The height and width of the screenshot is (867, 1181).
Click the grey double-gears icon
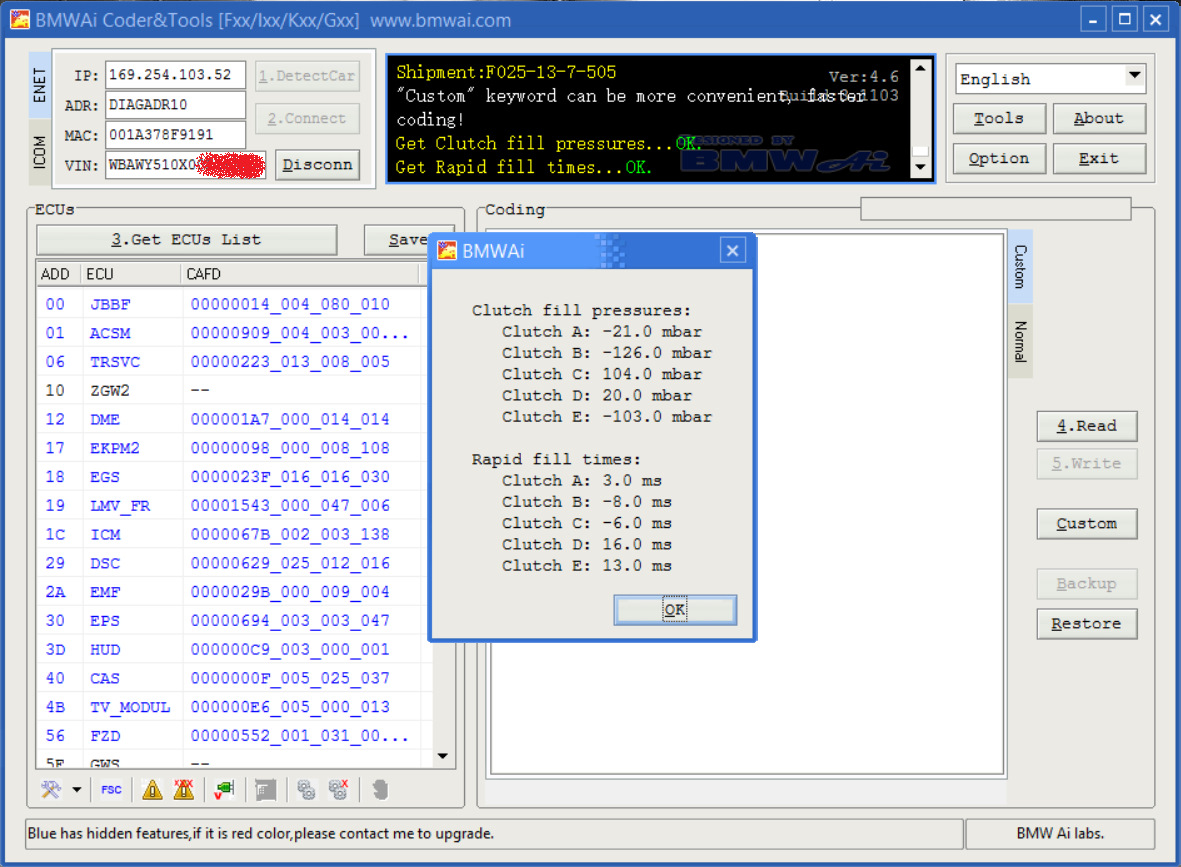(306, 789)
